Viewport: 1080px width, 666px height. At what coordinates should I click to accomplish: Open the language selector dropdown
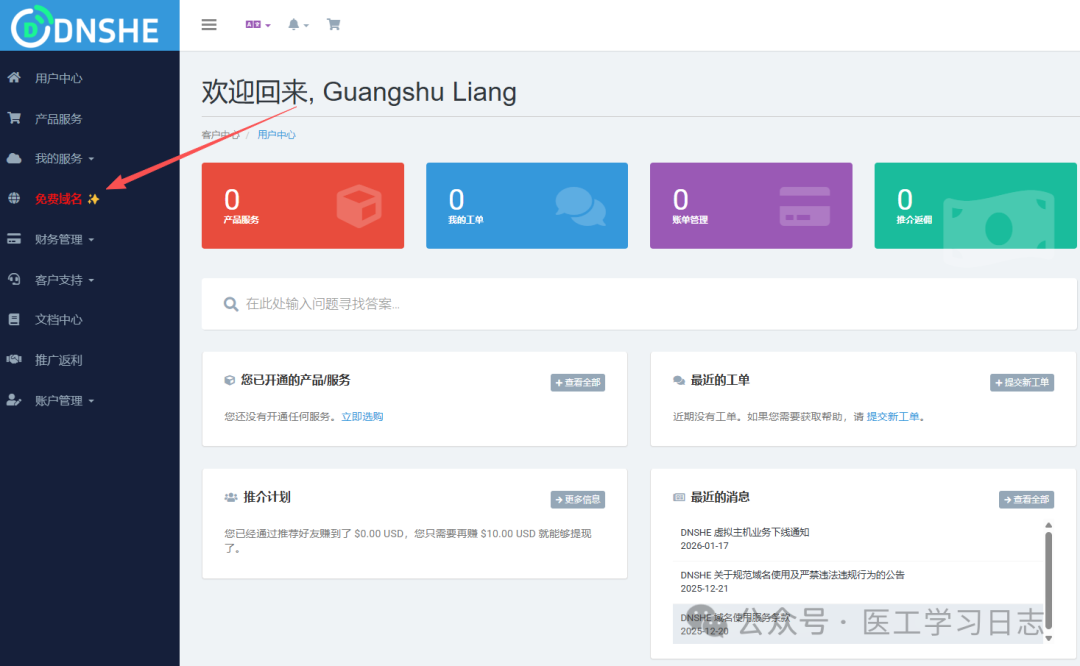click(x=258, y=25)
